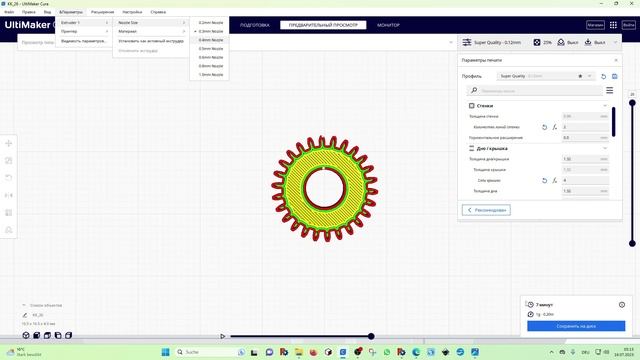Click the settings search field

(x=535, y=91)
